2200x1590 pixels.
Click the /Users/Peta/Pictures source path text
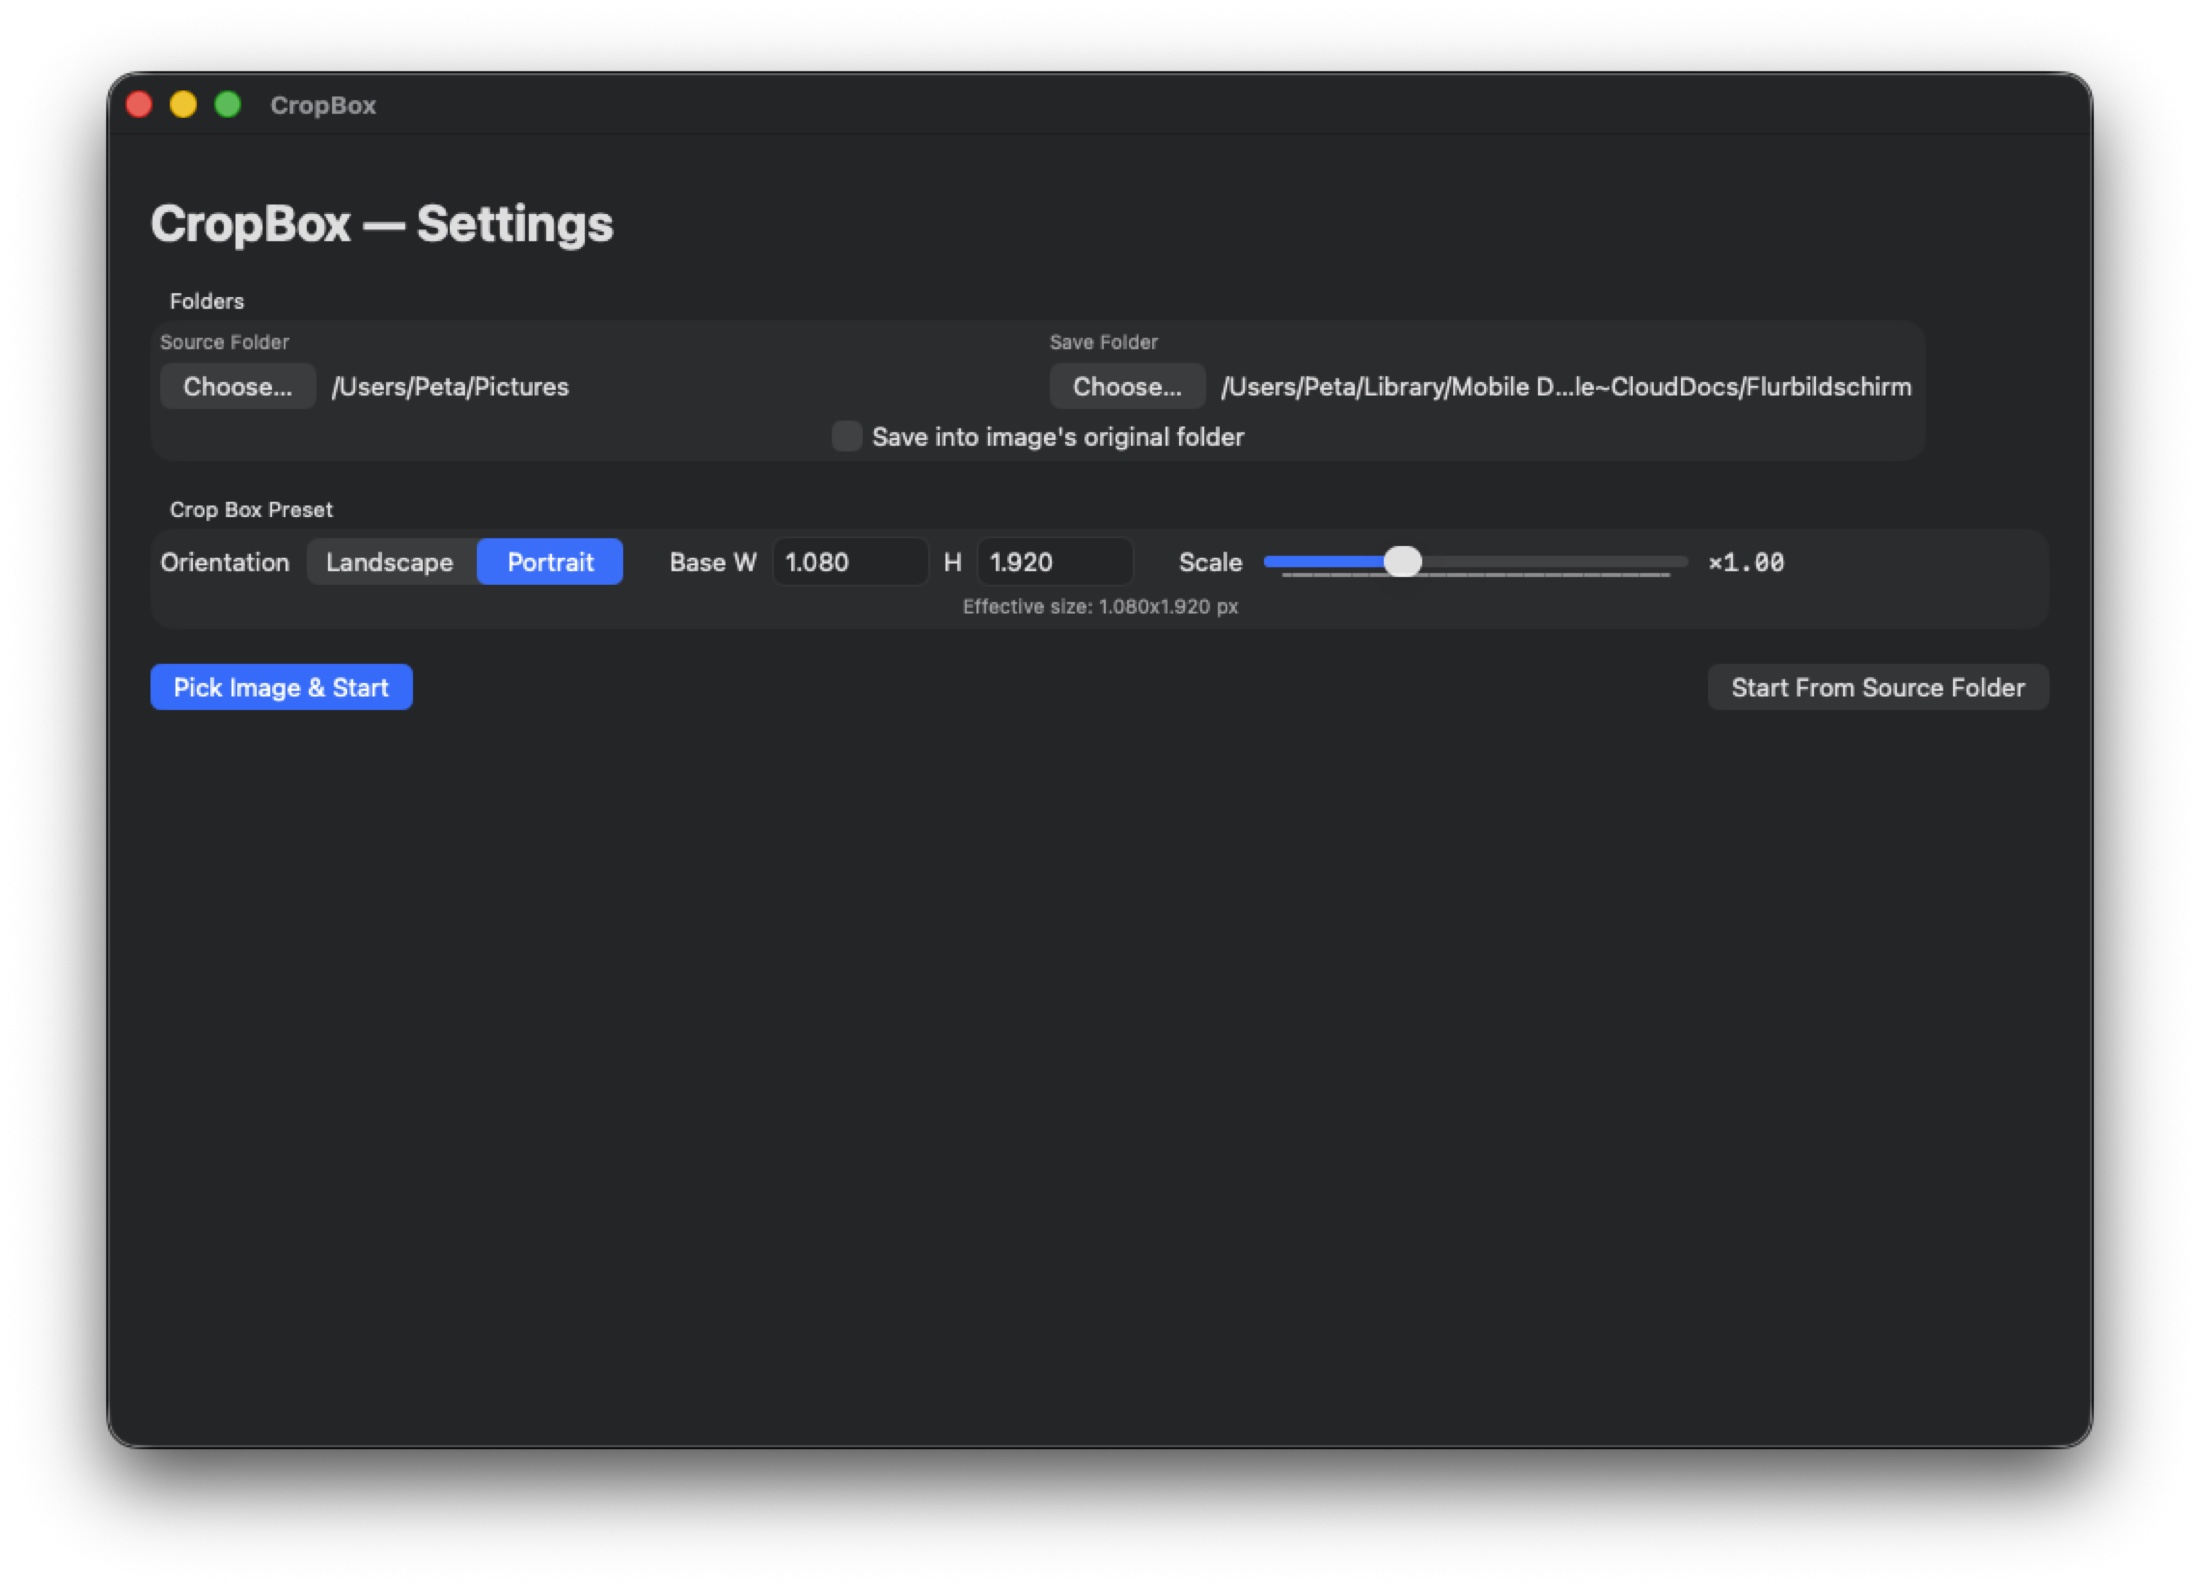tap(450, 387)
